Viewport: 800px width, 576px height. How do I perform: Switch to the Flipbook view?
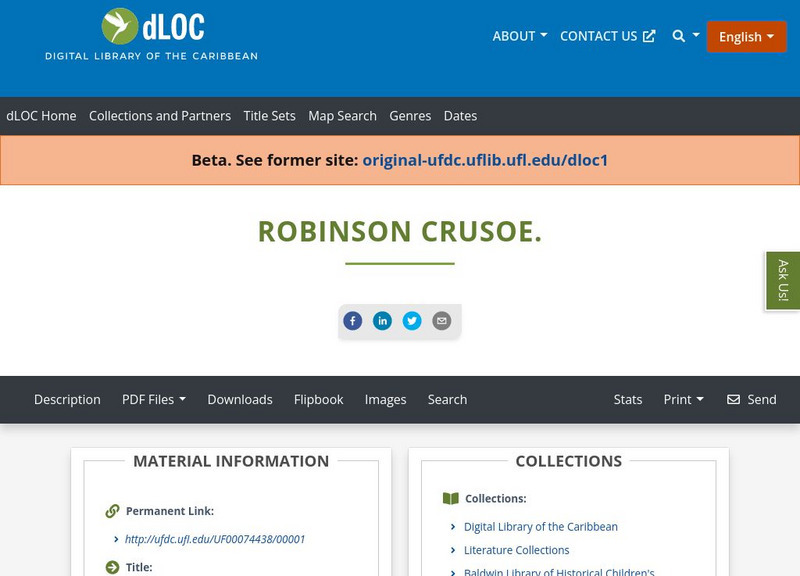[318, 399]
